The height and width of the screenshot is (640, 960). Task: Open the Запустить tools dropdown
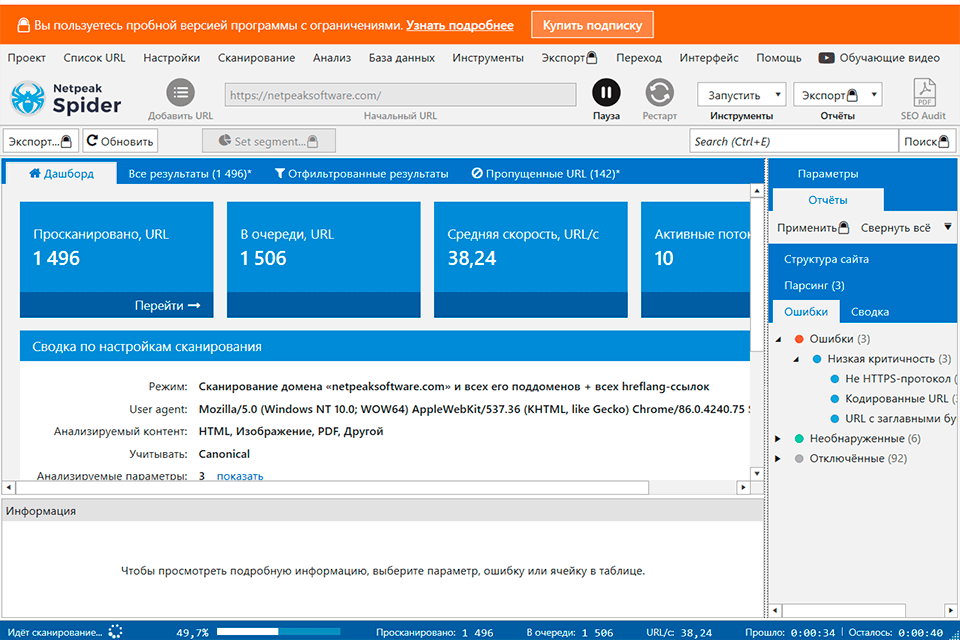pyautogui.click(x=741, y=95)
